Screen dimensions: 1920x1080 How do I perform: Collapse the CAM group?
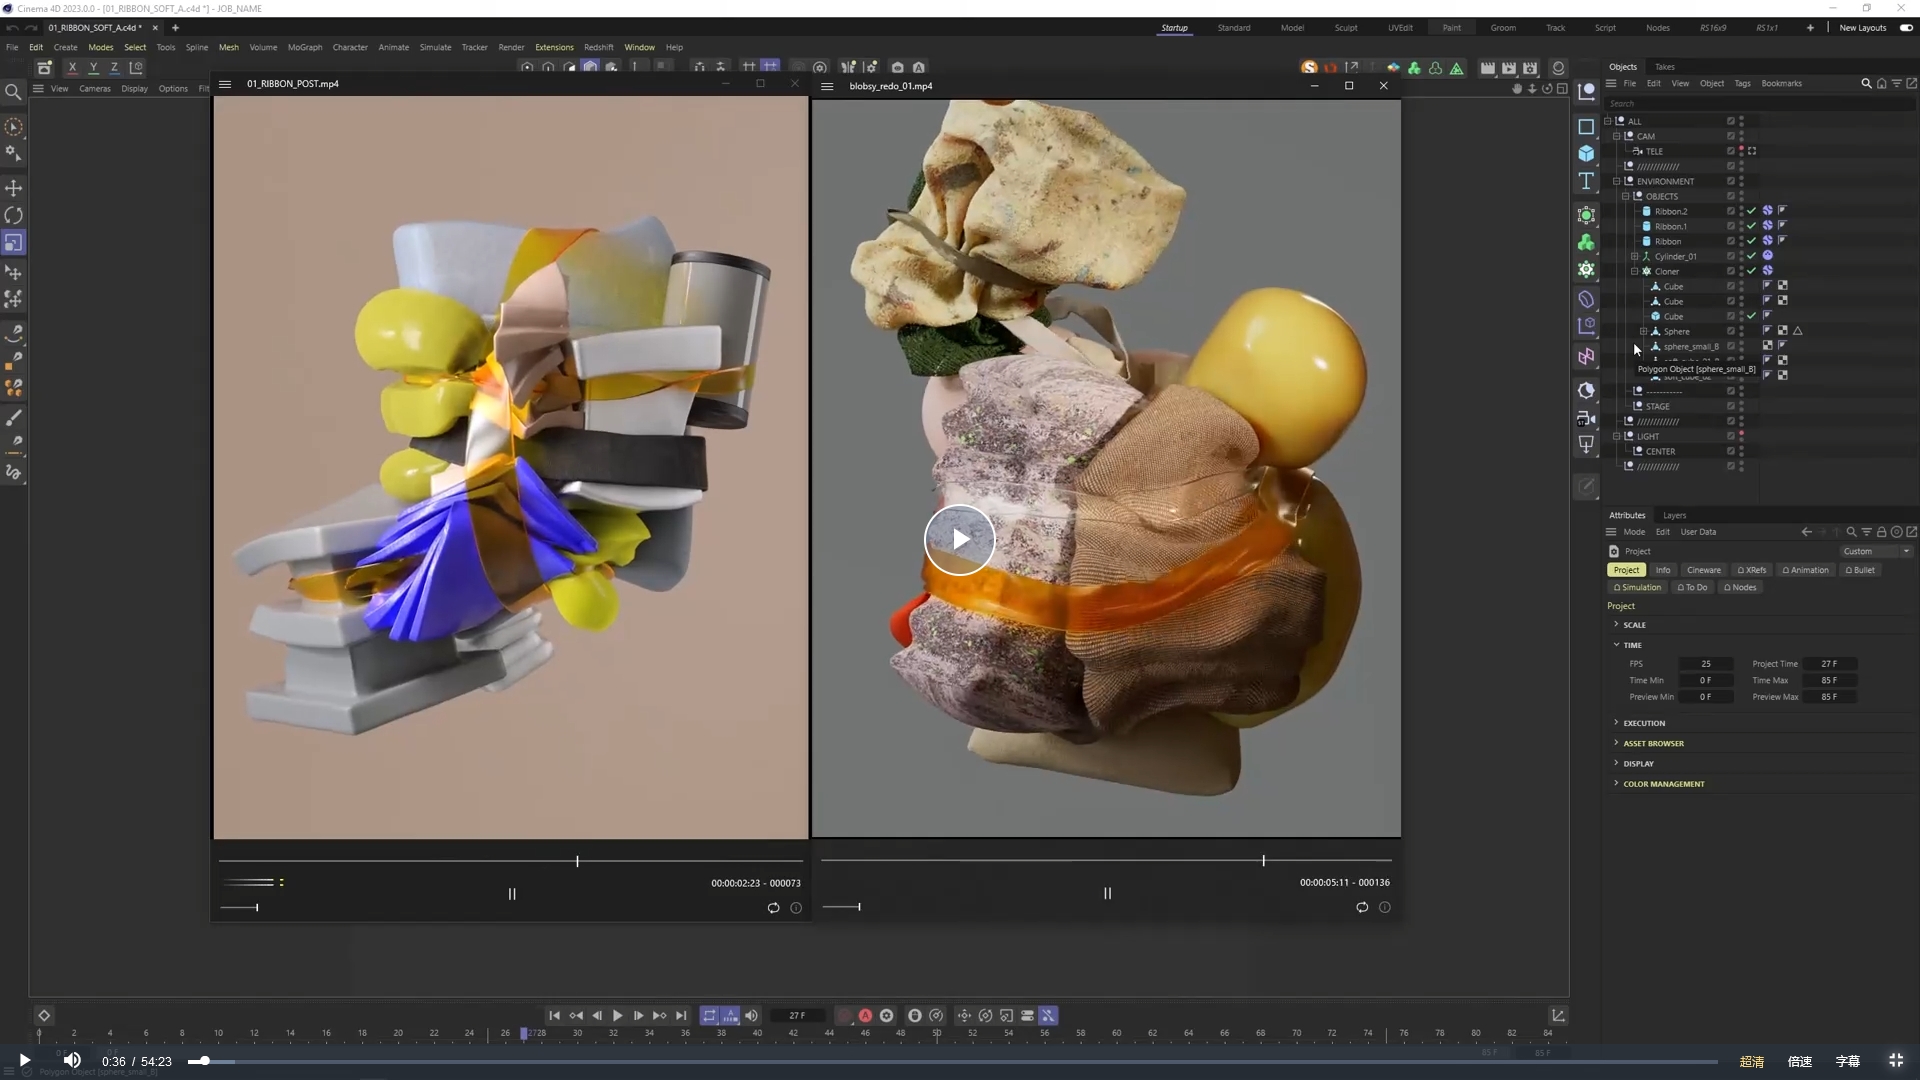click(1617, 136)
